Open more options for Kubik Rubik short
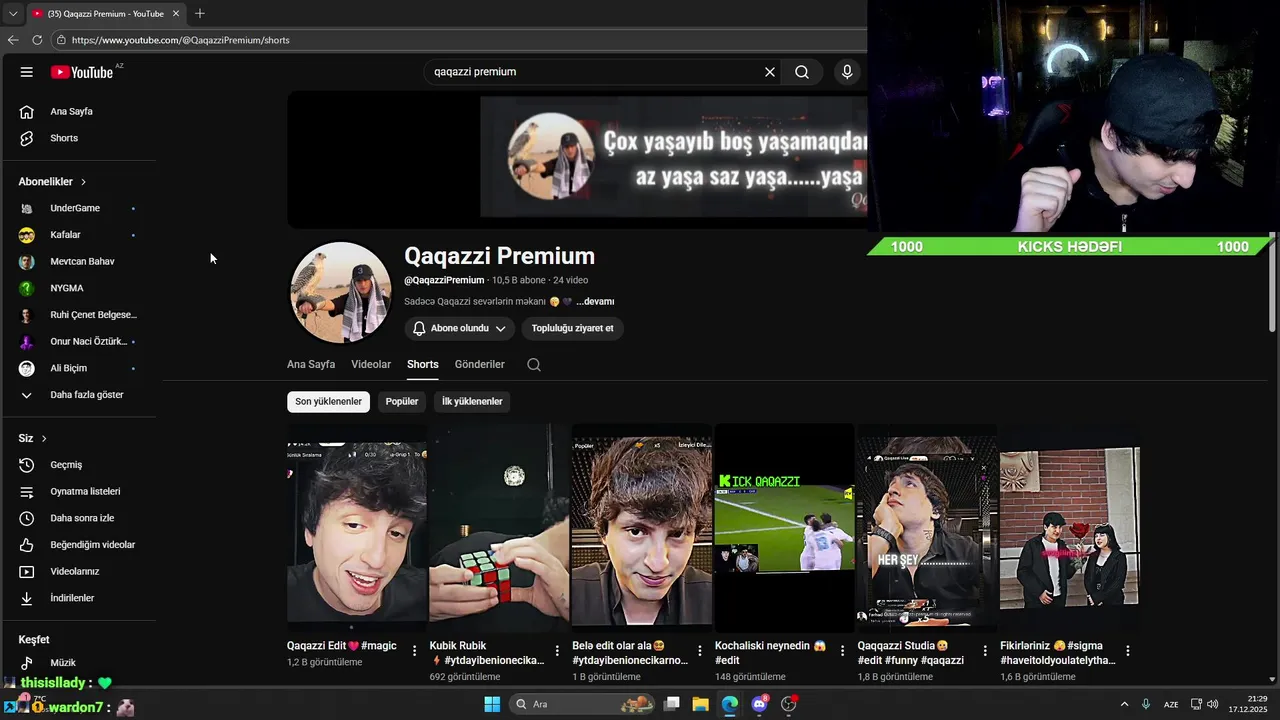The height and width of the screenshot is (720, 1280). (x=557, y=651)
